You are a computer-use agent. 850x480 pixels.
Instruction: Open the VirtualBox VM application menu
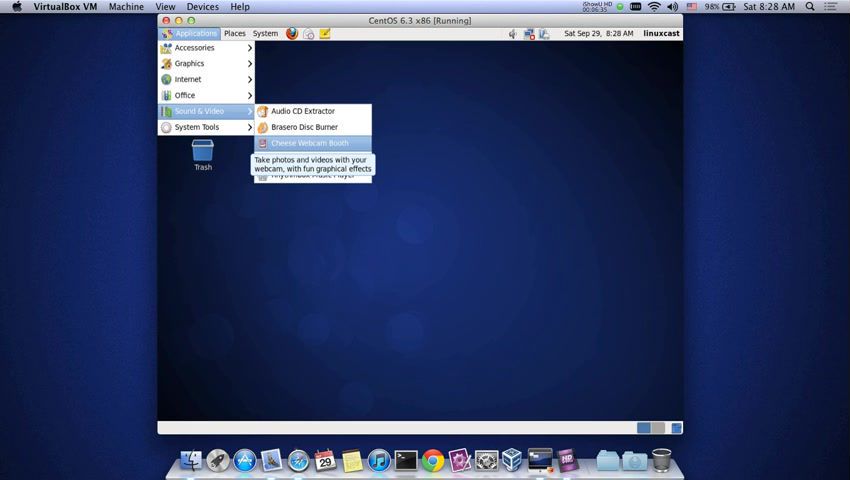click(65, 7)
